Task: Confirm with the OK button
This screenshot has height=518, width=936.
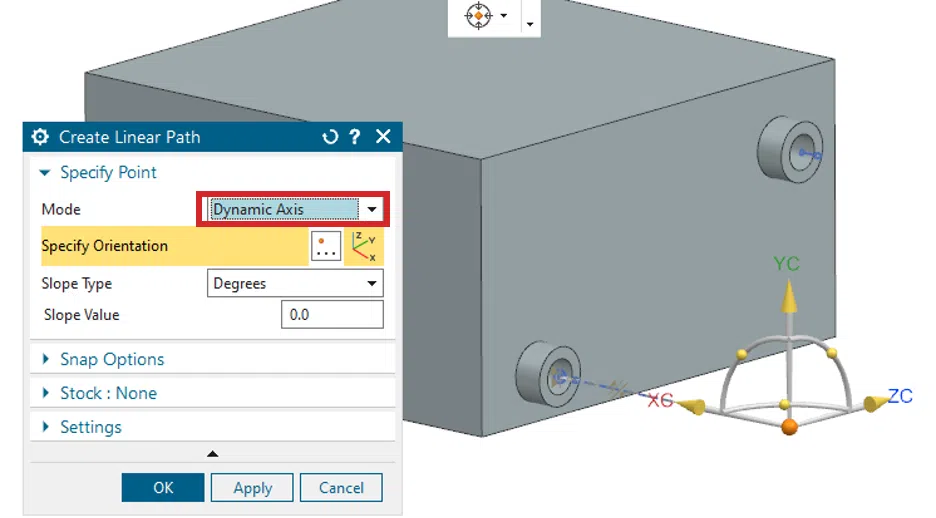Action: click(163, 488)
